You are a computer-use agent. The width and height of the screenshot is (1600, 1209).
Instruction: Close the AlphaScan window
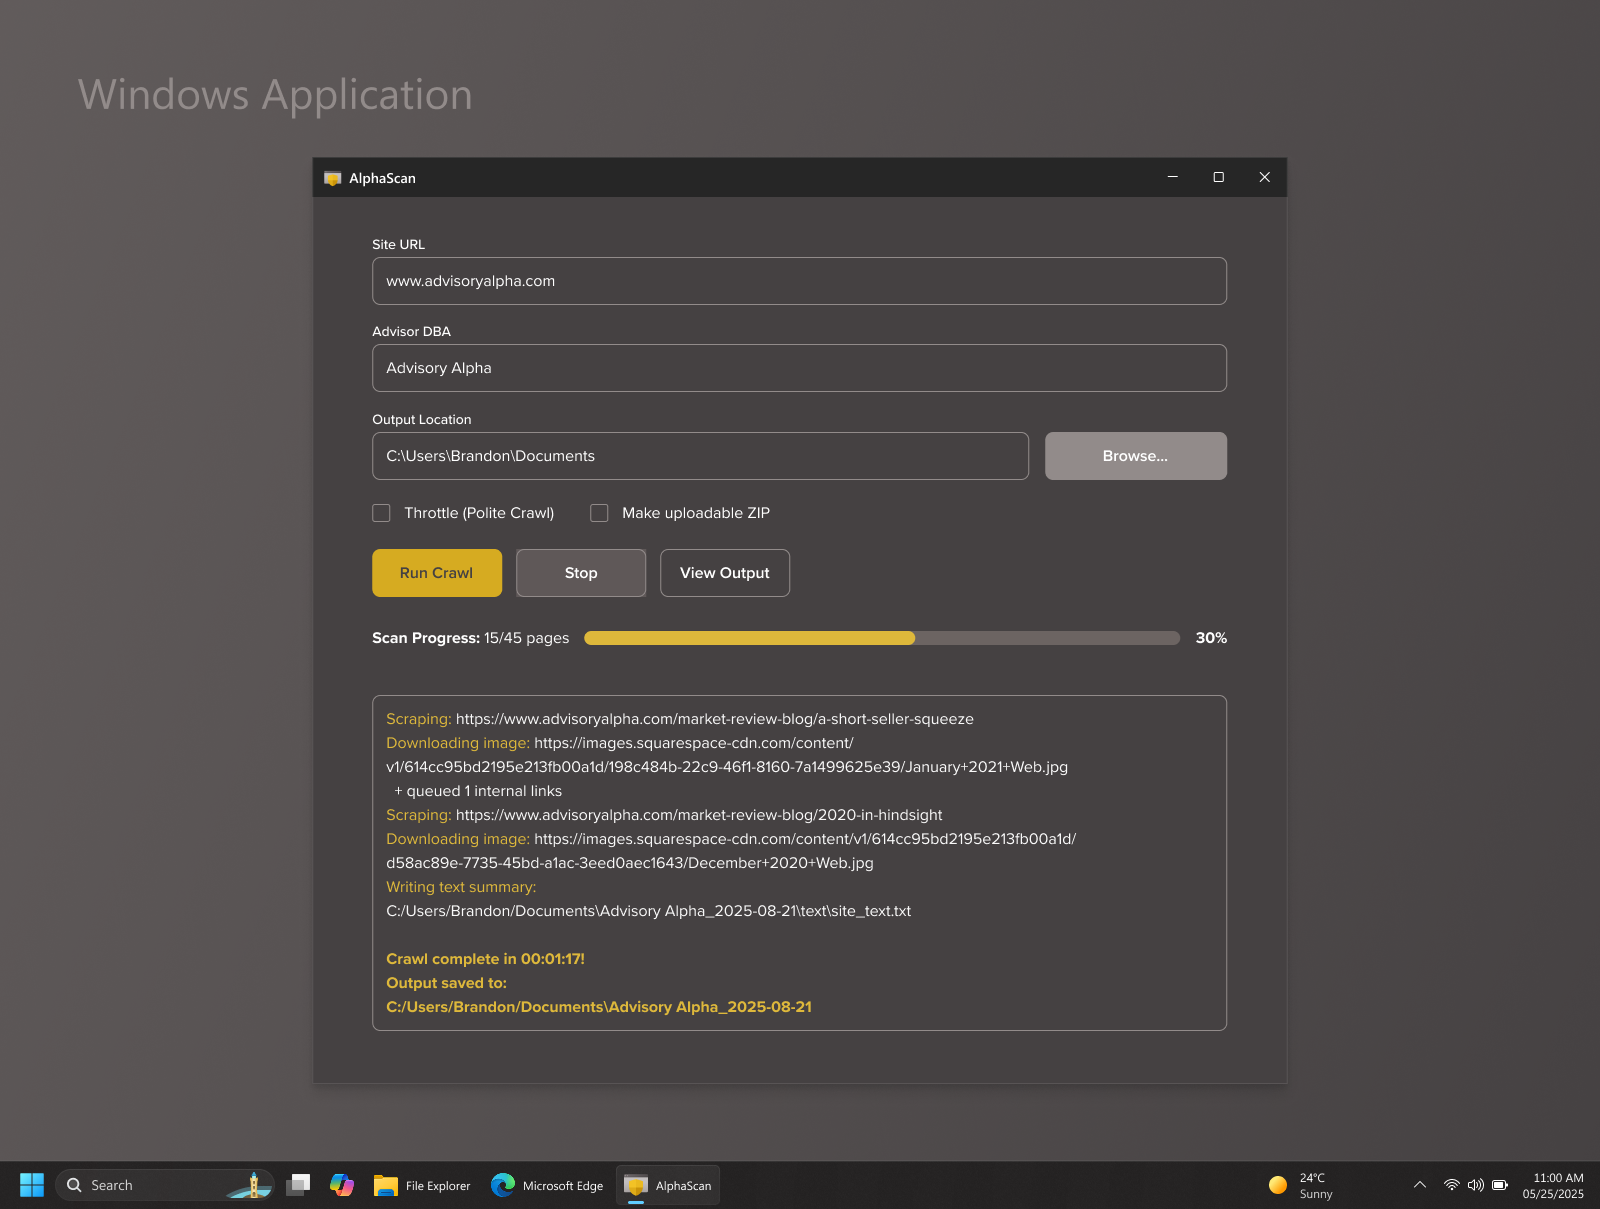coord(1264,177)
